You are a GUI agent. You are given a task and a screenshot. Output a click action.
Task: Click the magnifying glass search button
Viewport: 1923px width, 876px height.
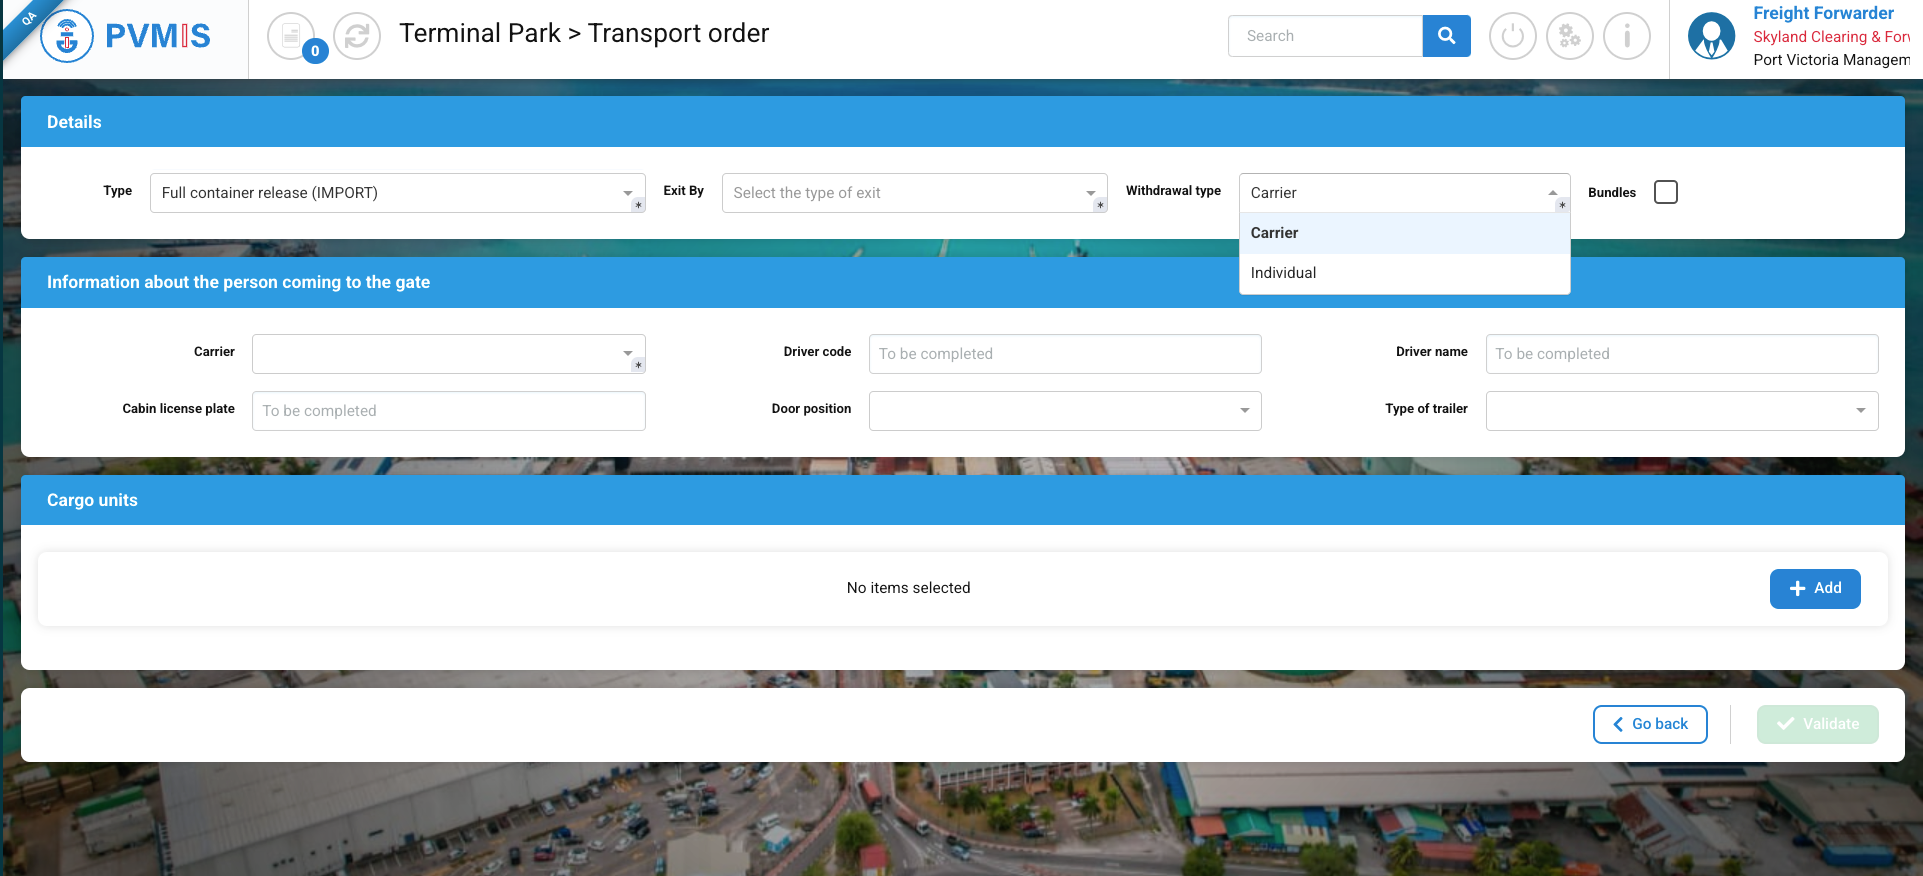[x=1446, y=36]
